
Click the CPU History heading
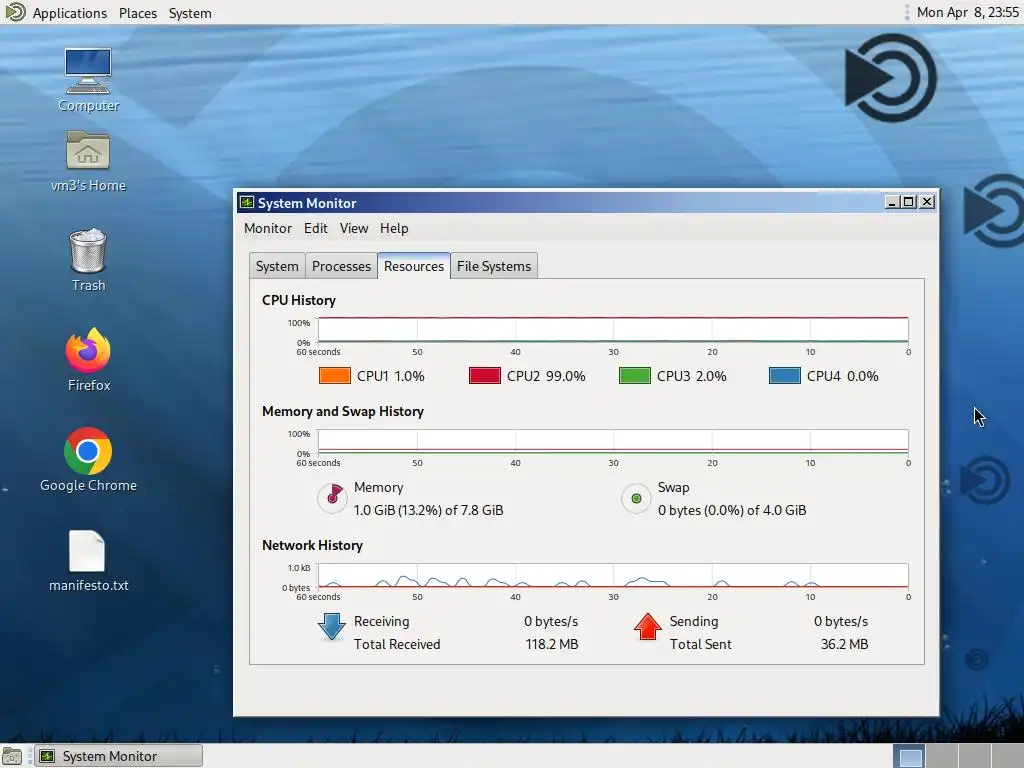tap(299, 300)
